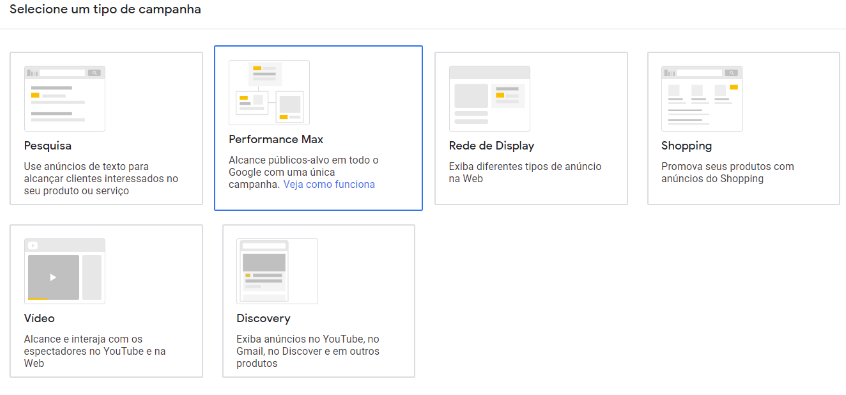Screen dimensions: 846x395
Task: Click 'Promova seus produtos' description text
Action: point(728,173)
